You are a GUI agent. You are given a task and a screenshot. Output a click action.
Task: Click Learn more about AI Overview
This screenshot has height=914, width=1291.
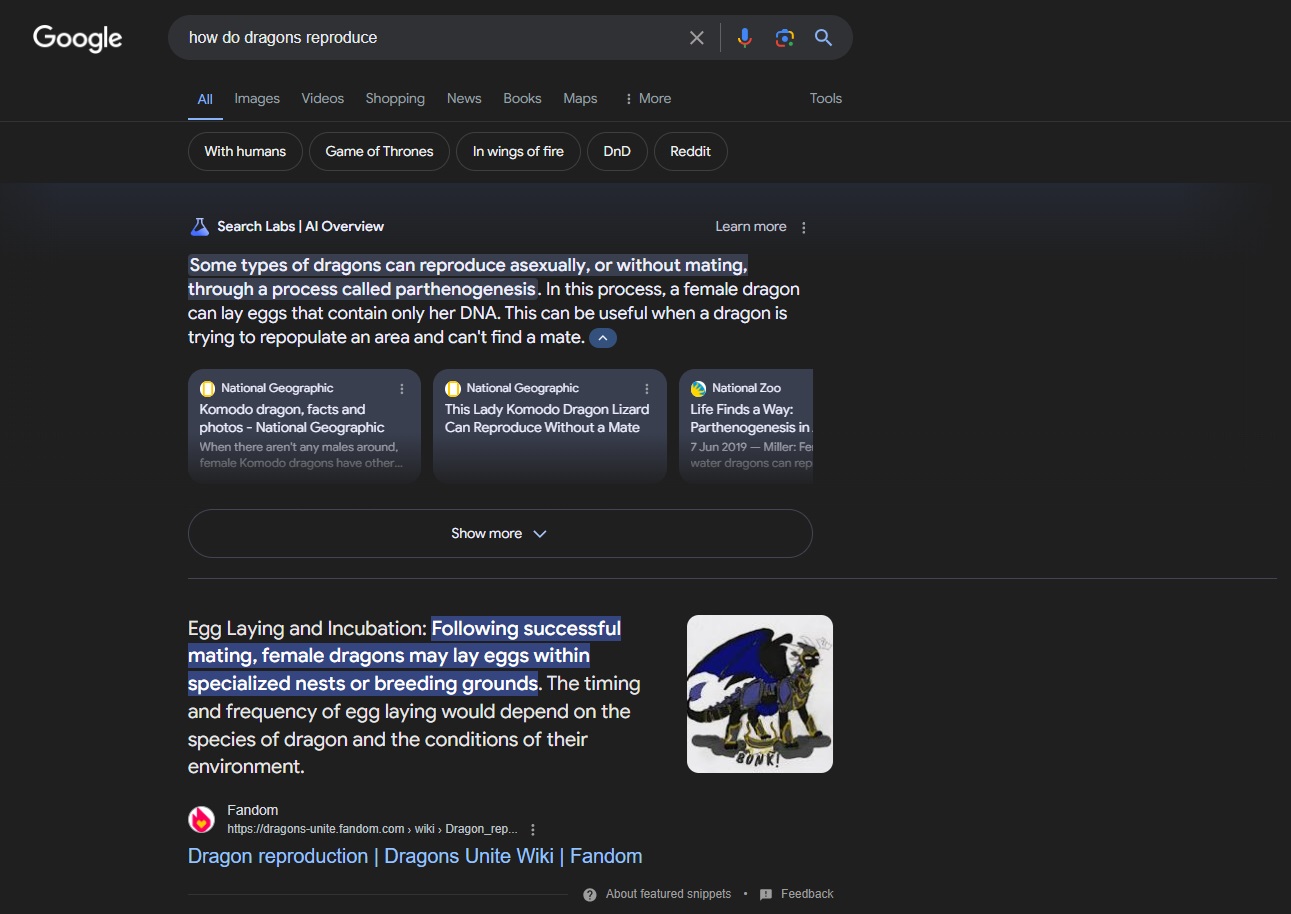751,227
